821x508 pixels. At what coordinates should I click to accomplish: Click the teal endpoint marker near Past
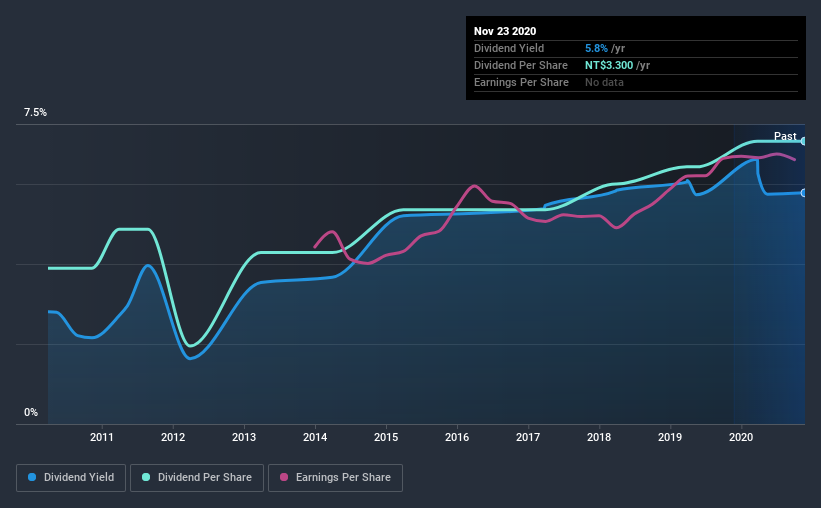[804, 141]
